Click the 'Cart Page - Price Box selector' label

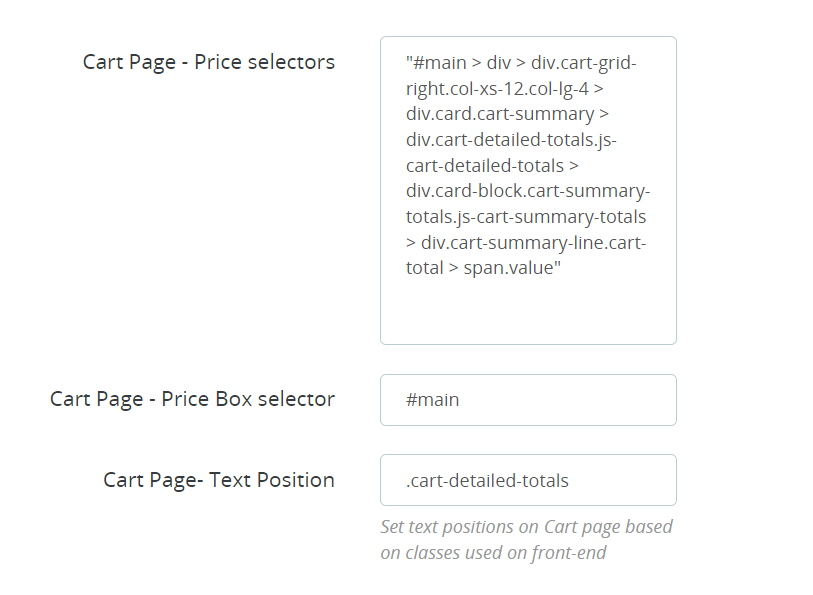click(x=192, y=399)
